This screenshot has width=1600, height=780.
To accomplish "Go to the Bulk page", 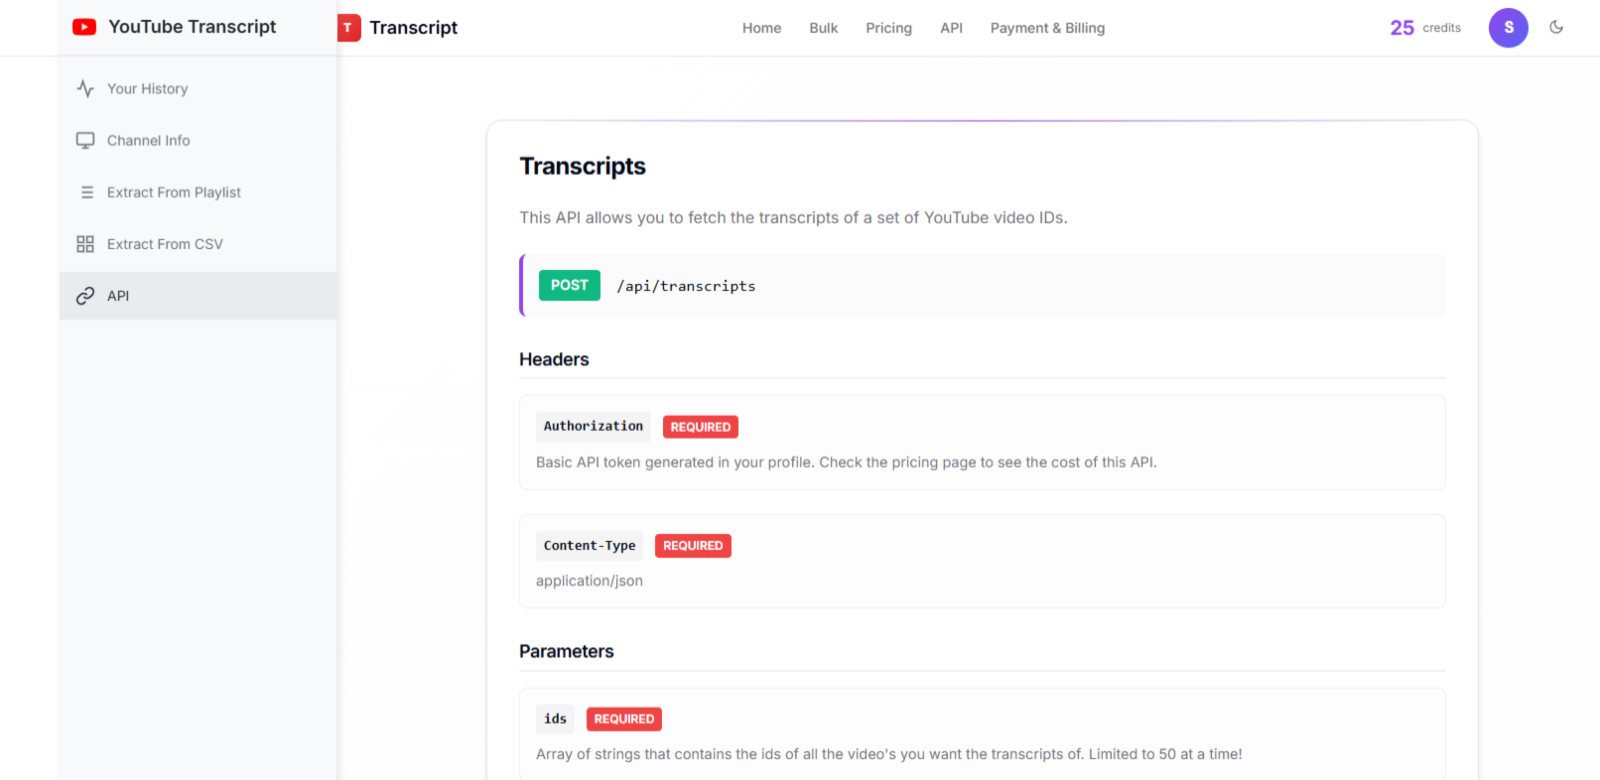I will click(x=823, y=28).
